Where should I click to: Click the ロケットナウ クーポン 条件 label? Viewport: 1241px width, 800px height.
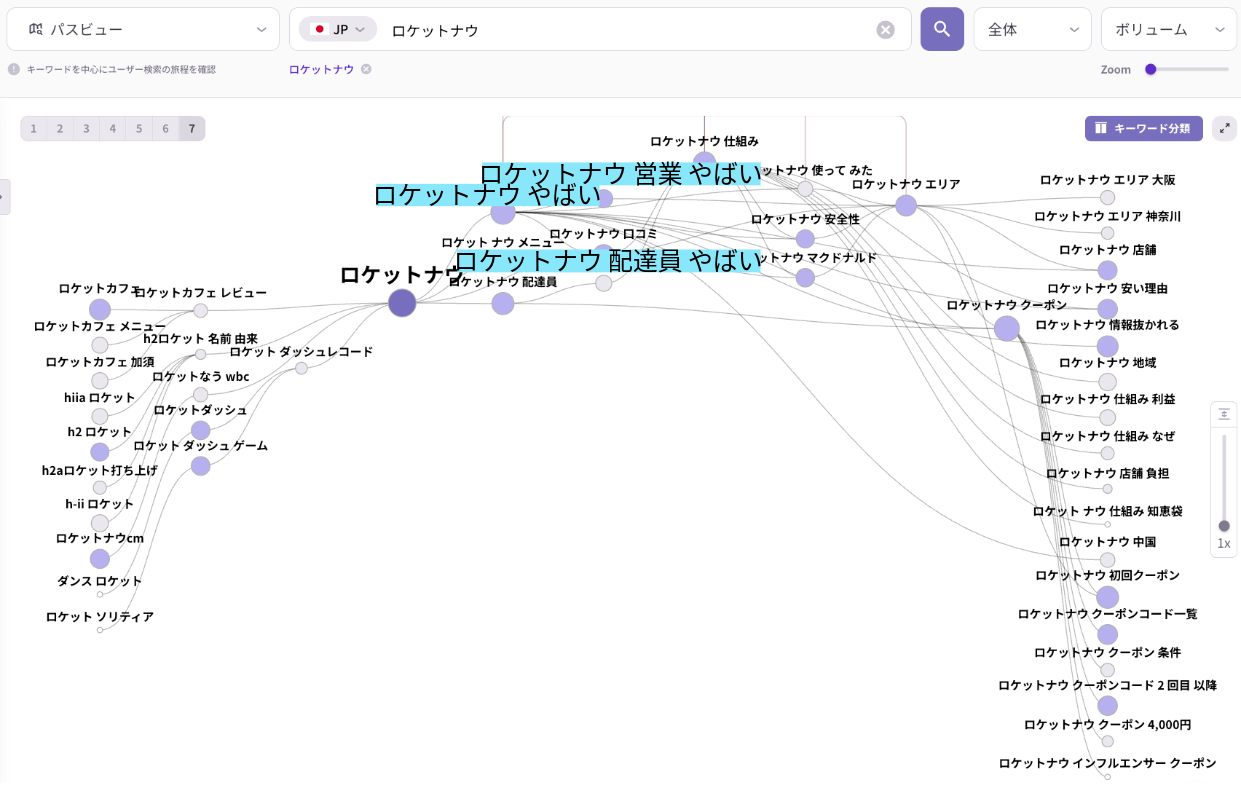[1107, 653]
